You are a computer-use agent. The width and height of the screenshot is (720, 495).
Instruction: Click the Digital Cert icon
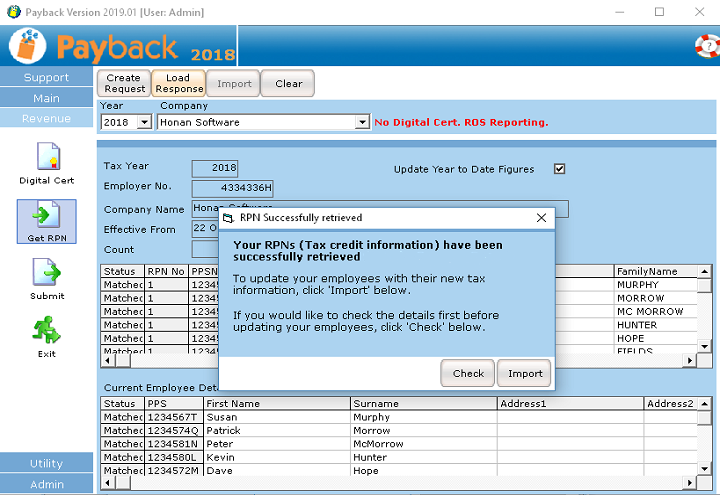point(47,158)
